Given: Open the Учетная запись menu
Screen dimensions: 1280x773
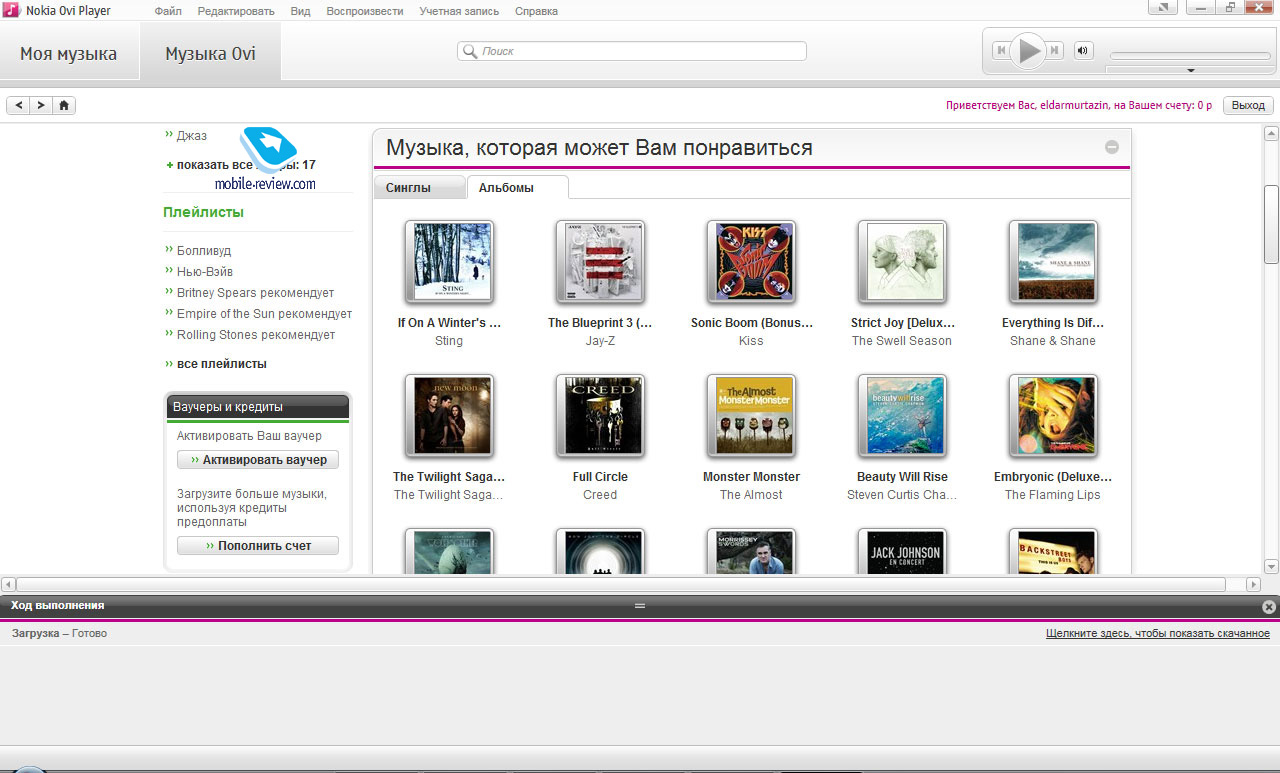Looking at the screenshot, I should pos(459,11).
